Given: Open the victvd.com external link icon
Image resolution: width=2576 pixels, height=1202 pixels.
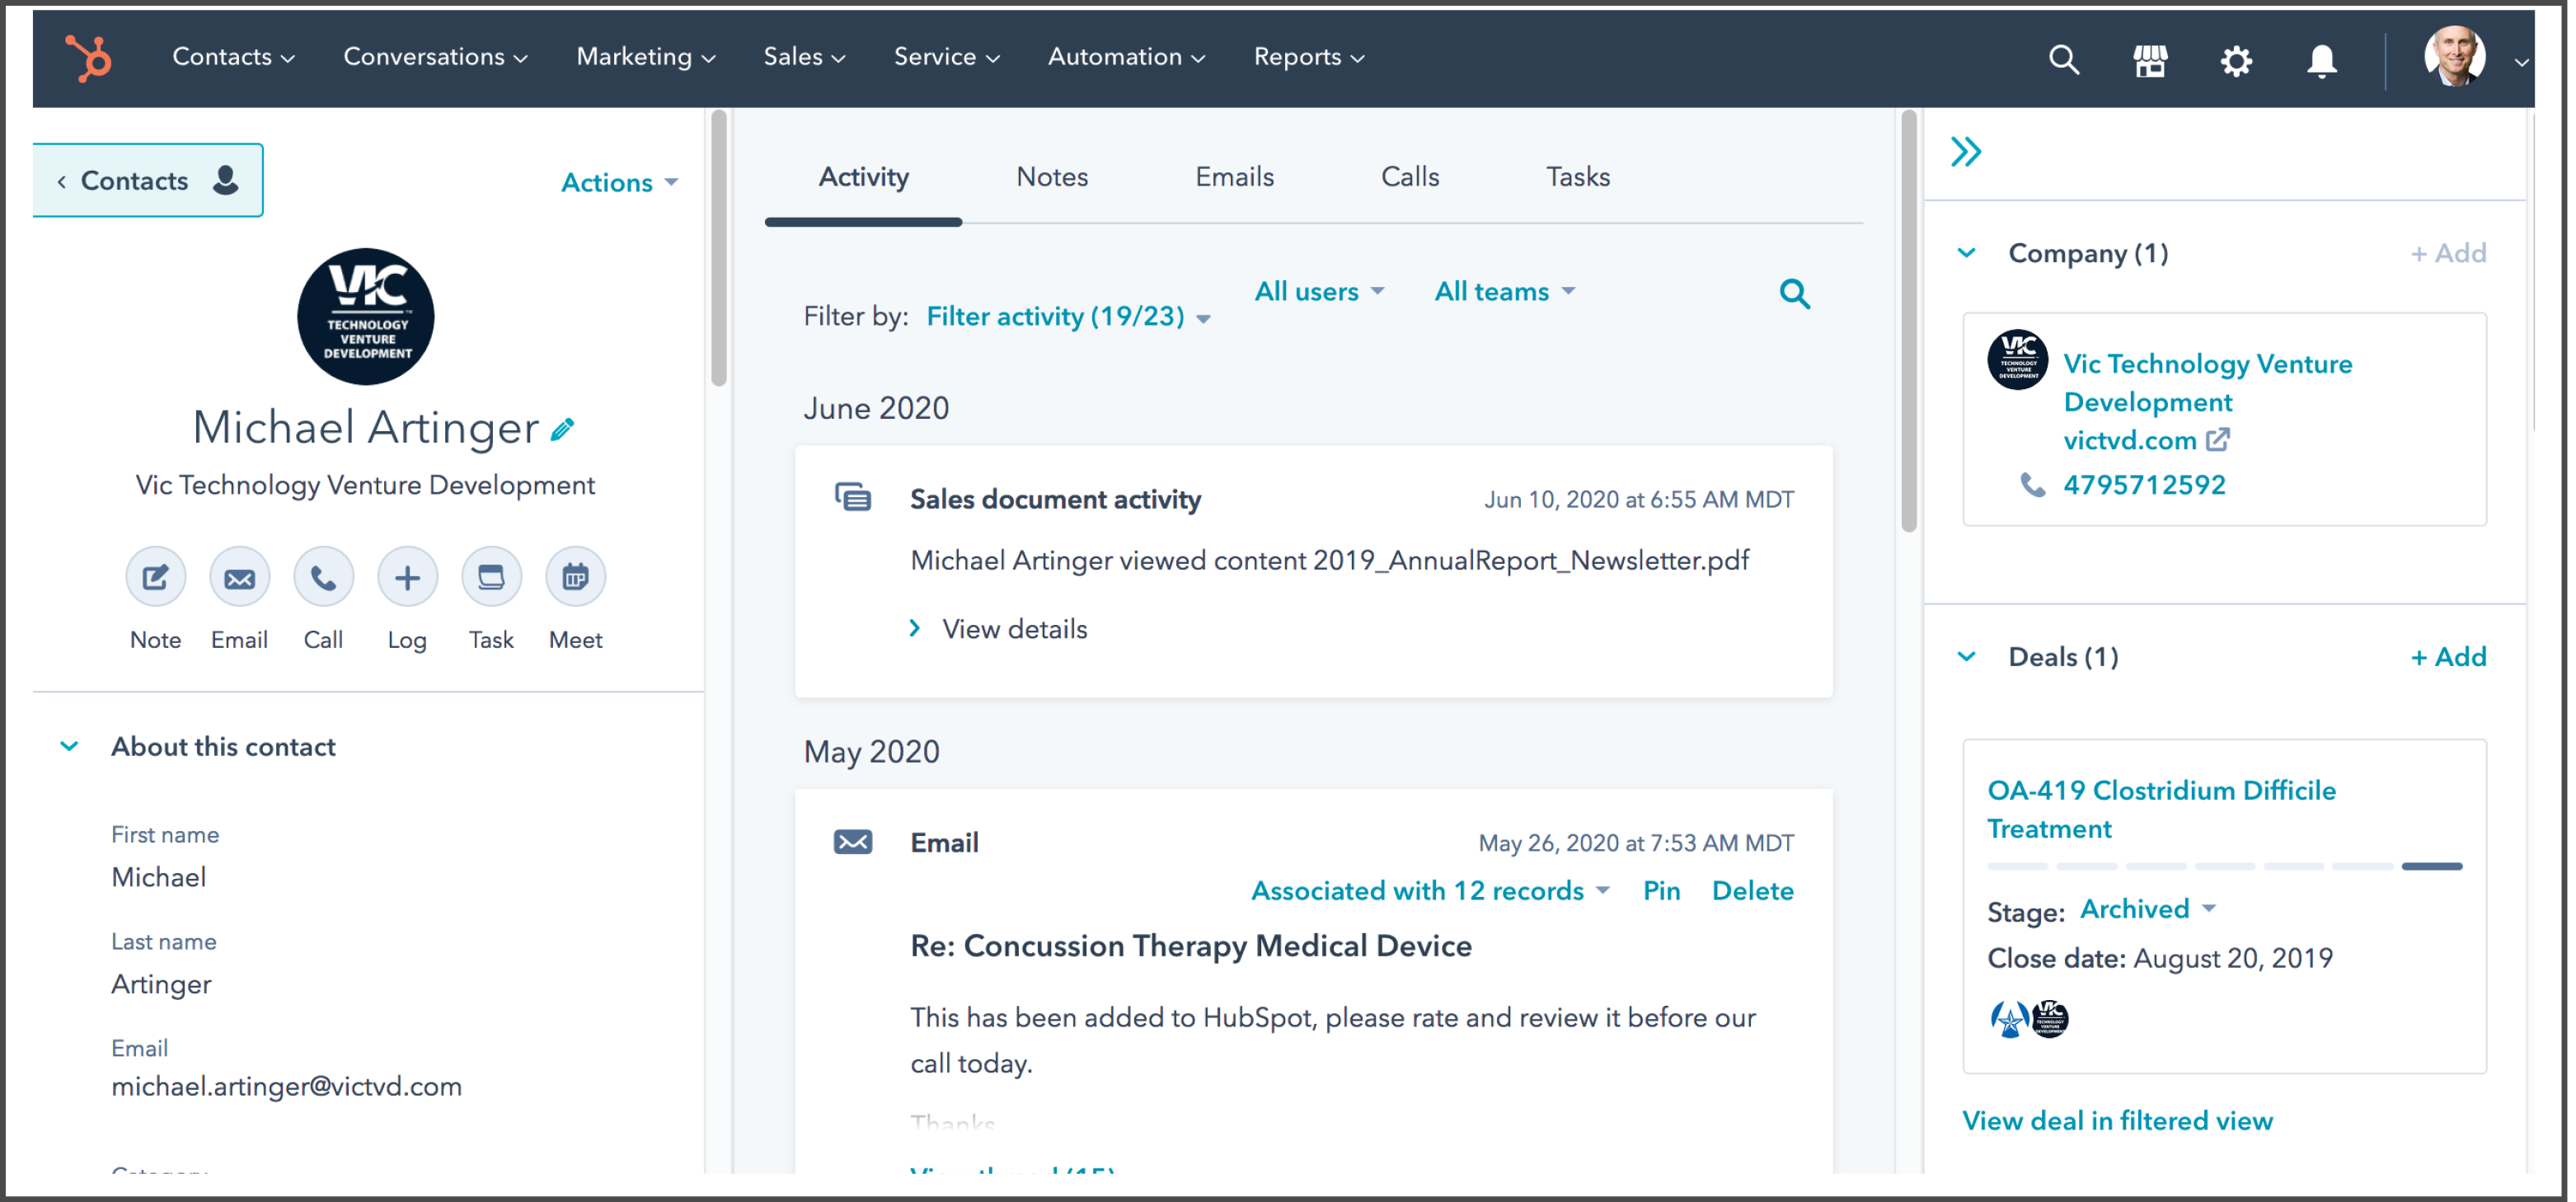Looking at the screenshot, I should 2218,440.
